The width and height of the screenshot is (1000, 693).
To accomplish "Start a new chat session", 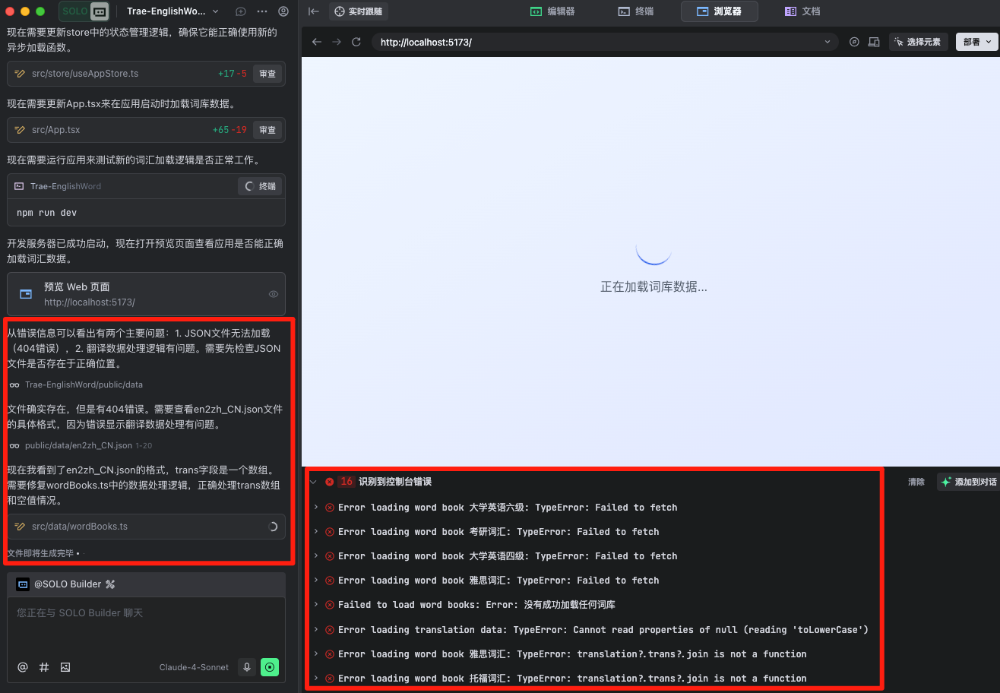I will [x=240, y=11].
